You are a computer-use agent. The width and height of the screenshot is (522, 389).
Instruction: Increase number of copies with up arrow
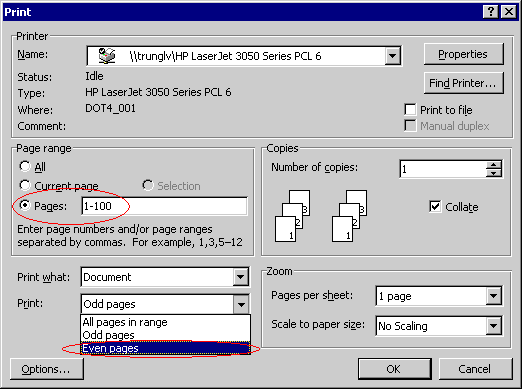(493, 165)
